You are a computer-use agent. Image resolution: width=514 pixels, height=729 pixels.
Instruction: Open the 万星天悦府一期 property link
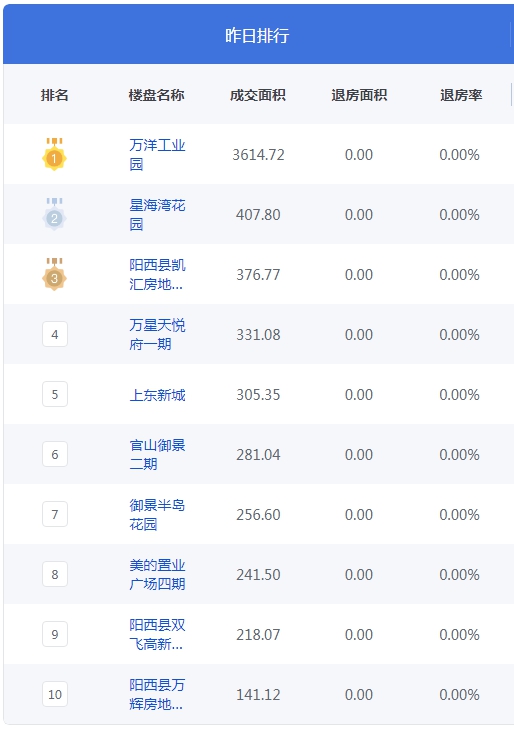click(x=157, y=334)
